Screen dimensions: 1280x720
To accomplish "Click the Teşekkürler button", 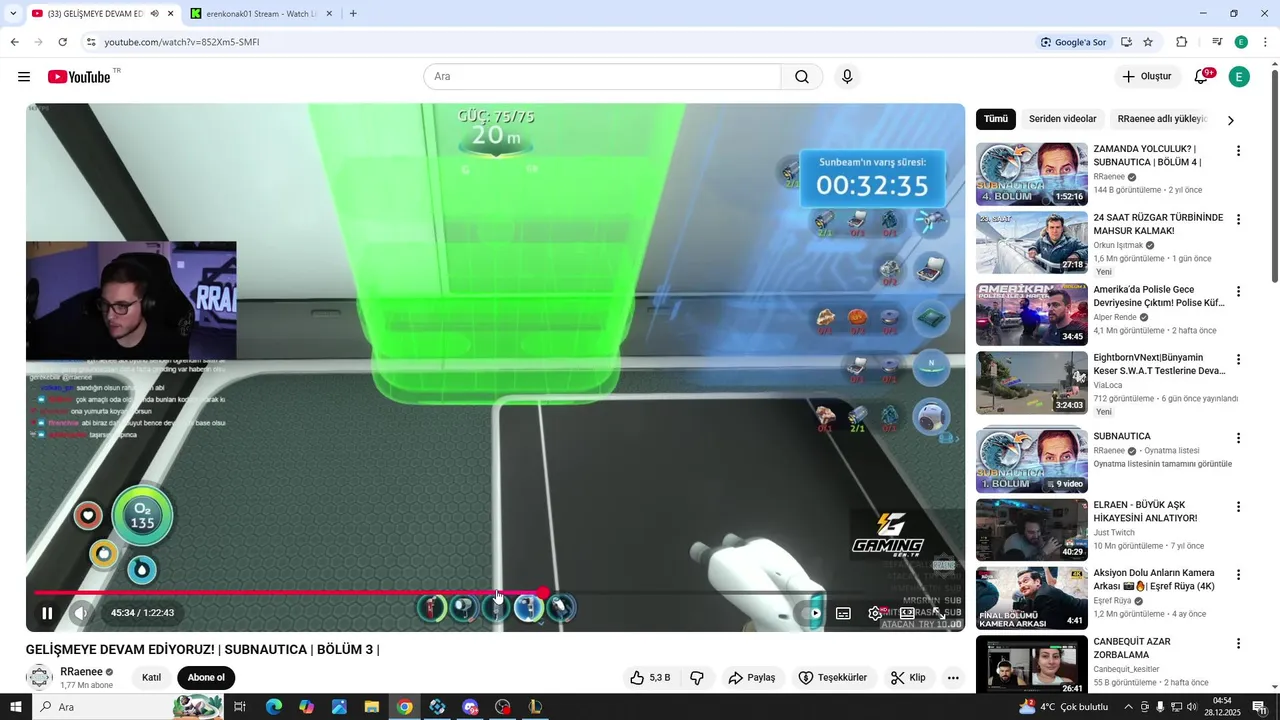I will pos(833,678).
